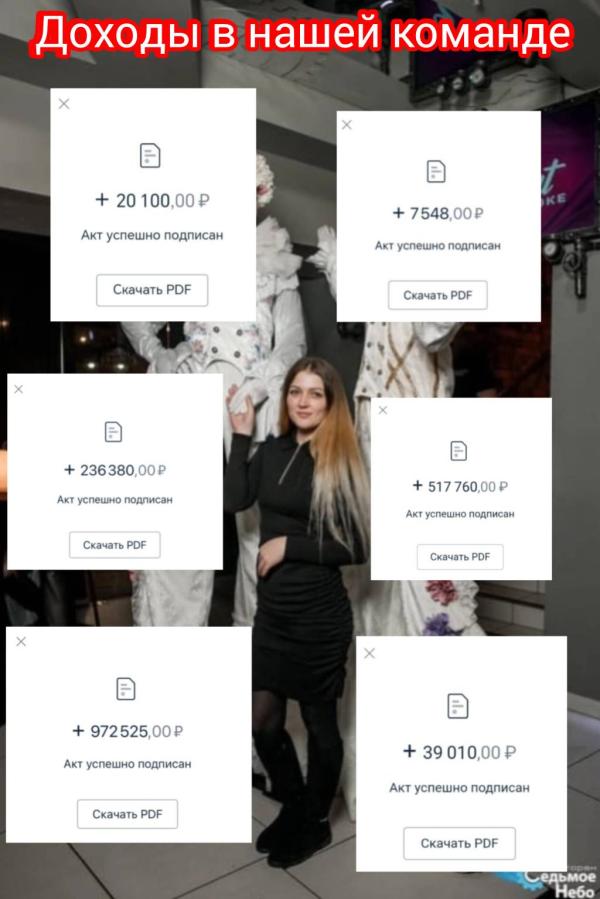
Task: Click the document icon above 236 380,00 ₽
Action: tap(114, 432)
